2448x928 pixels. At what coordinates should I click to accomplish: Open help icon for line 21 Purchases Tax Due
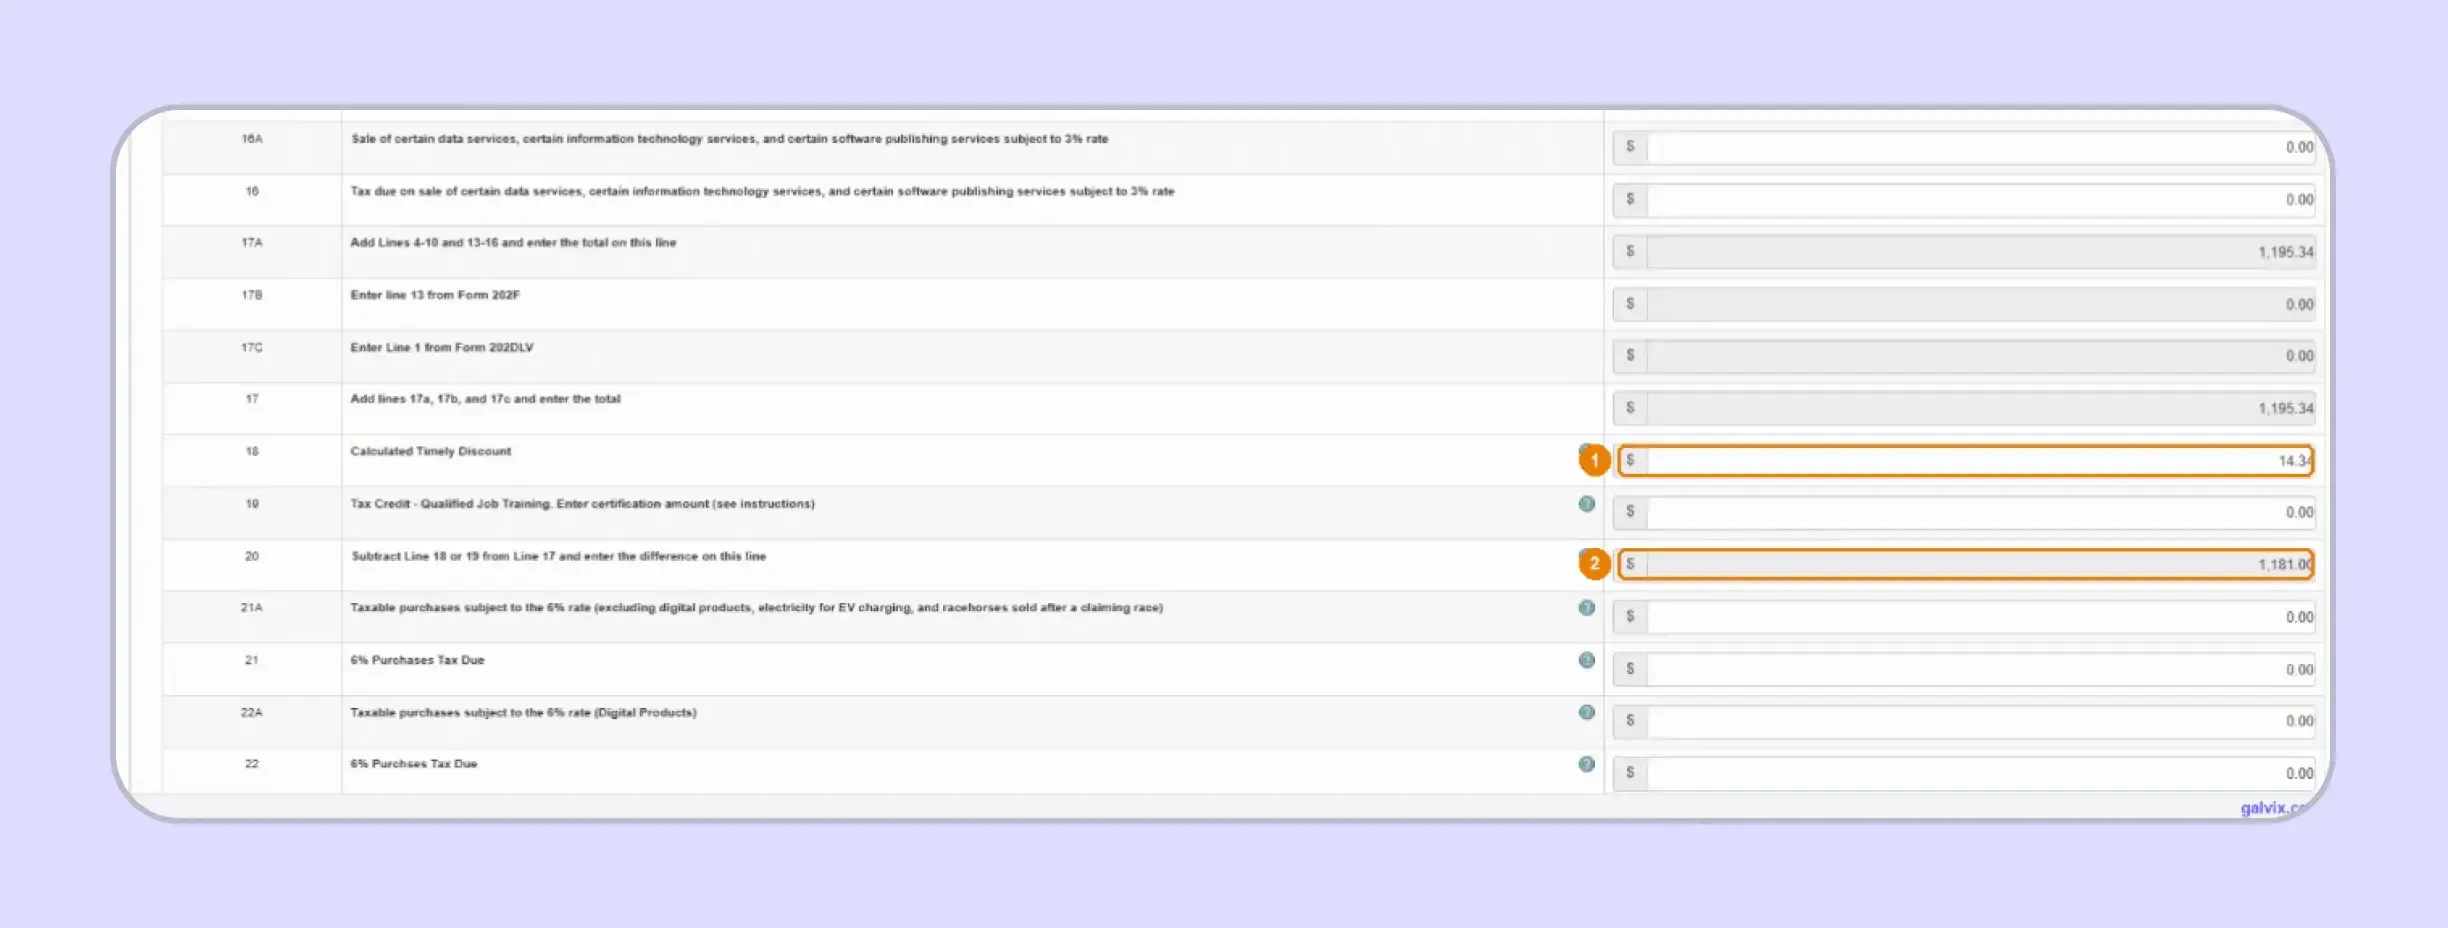click(x=1586, y=660)
